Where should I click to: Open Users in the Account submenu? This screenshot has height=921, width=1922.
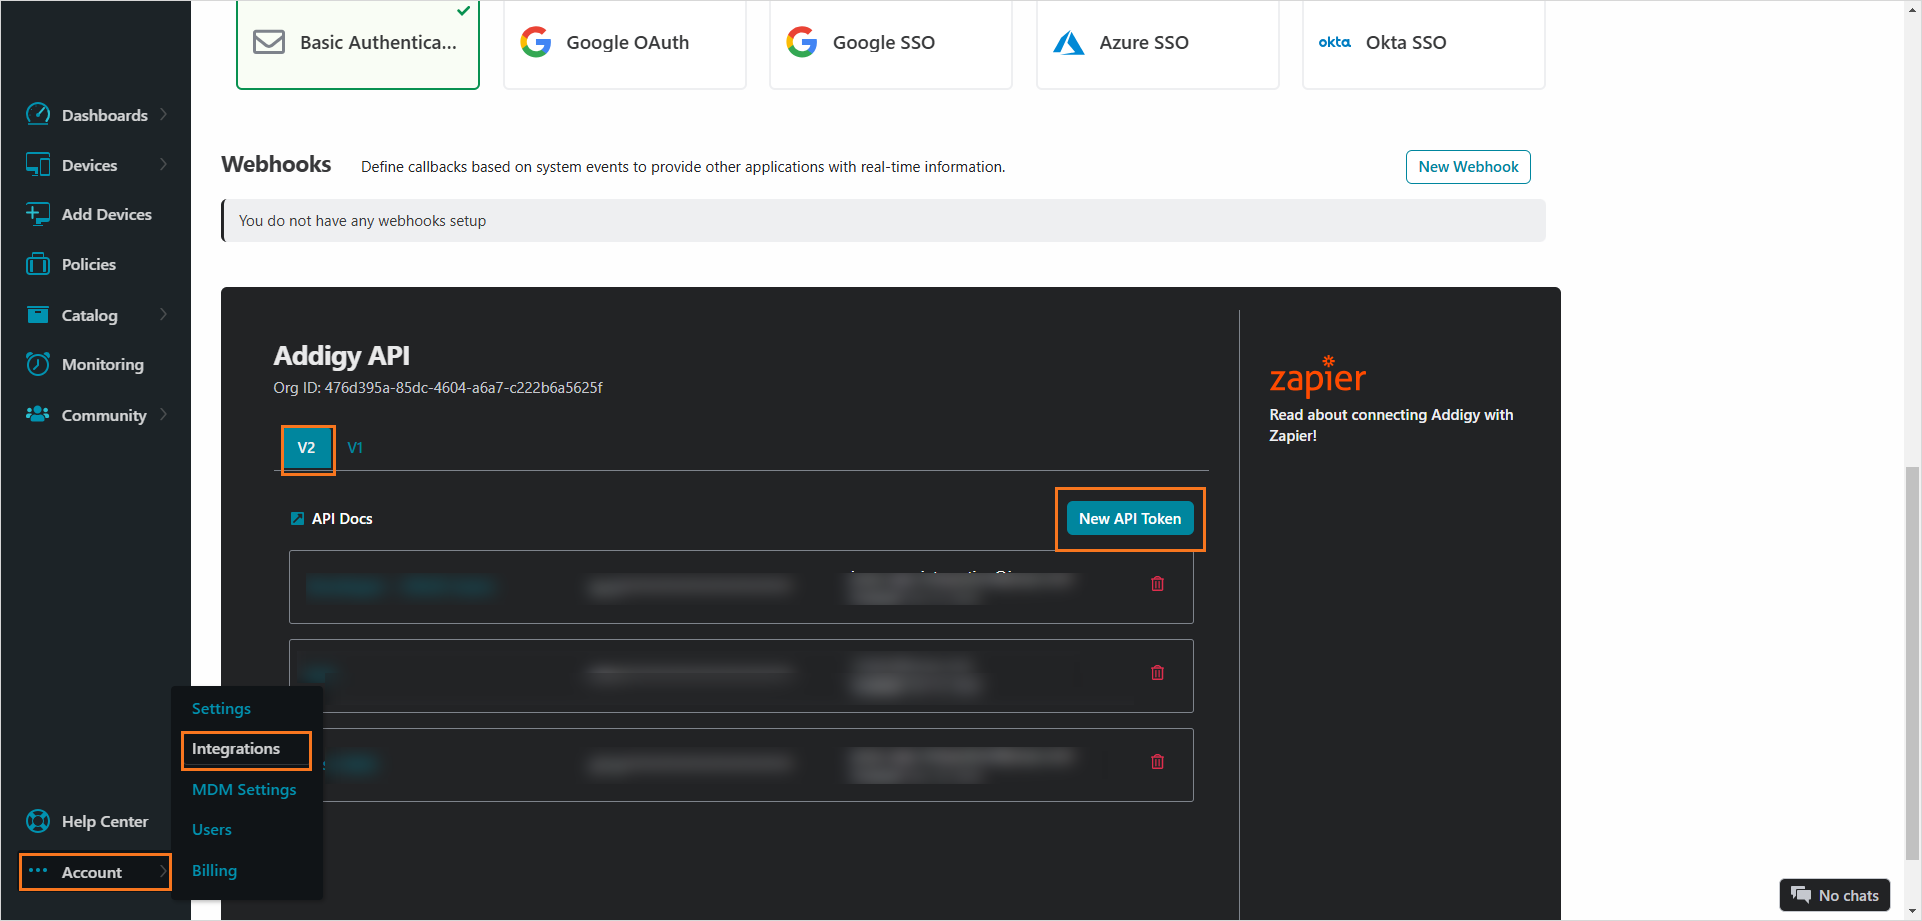tap(212, 830)
